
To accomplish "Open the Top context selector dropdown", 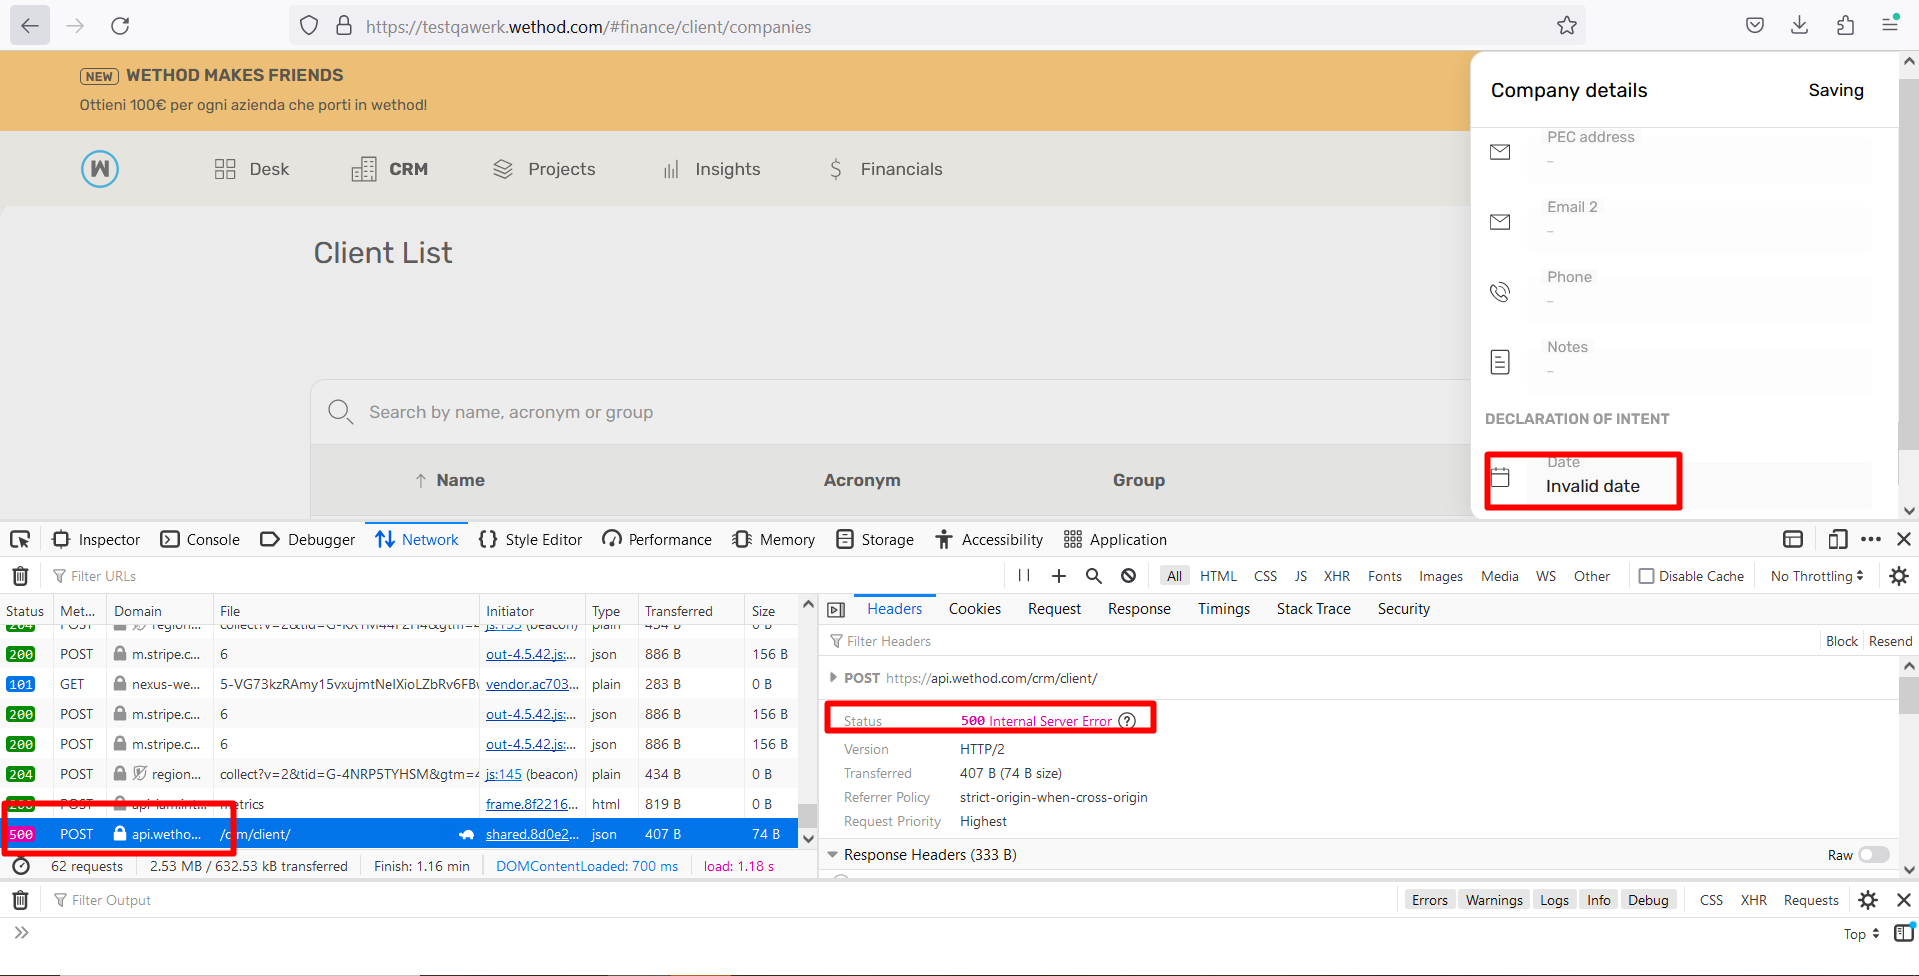I will [x=1861, y=934].
